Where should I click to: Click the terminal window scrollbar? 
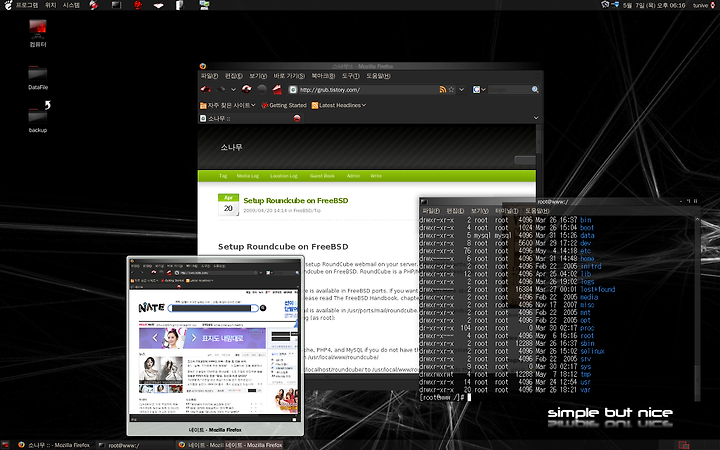[697, 308]
